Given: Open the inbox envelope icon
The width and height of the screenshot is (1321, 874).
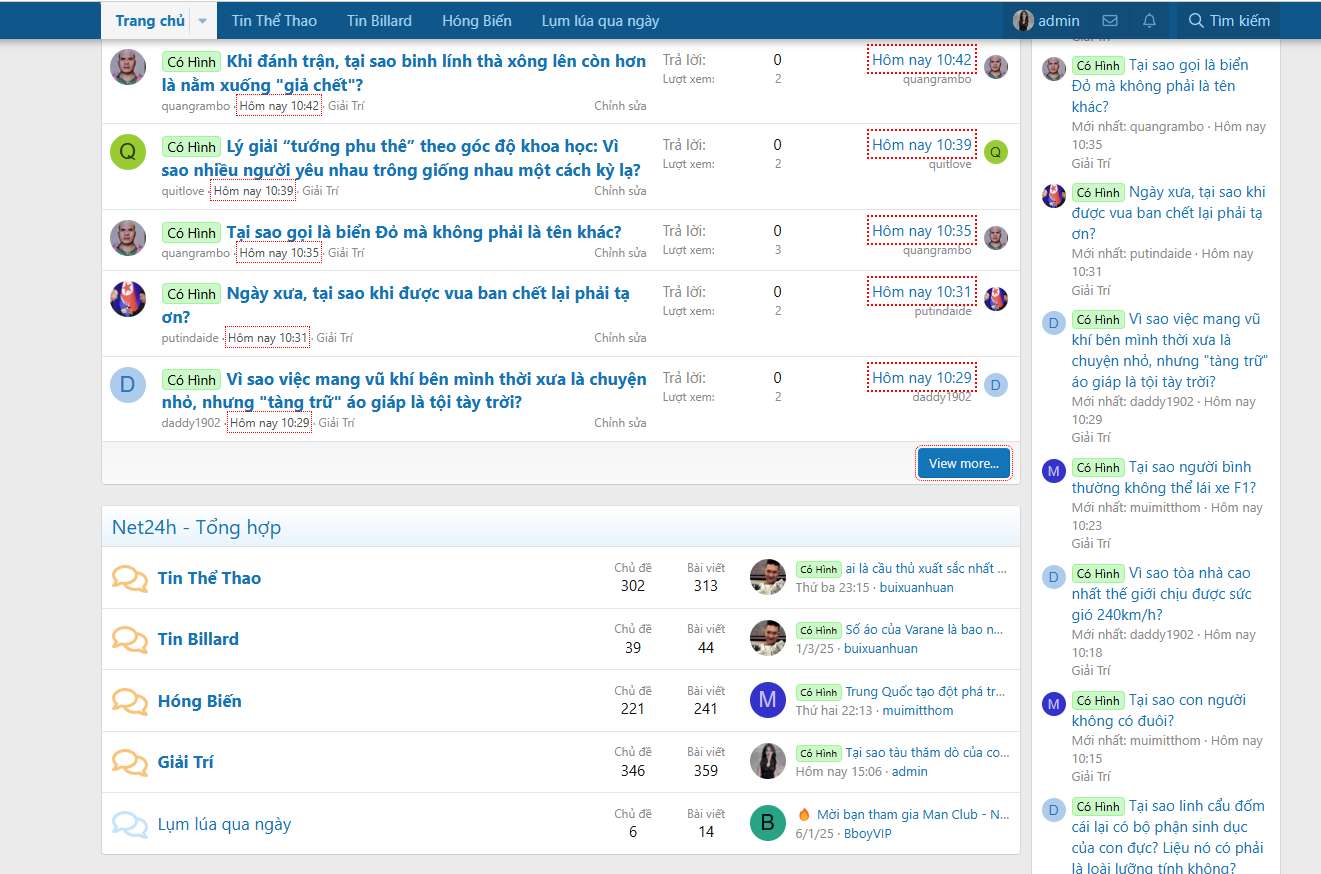Looking at the screenshot, I should click(1109, 21).
